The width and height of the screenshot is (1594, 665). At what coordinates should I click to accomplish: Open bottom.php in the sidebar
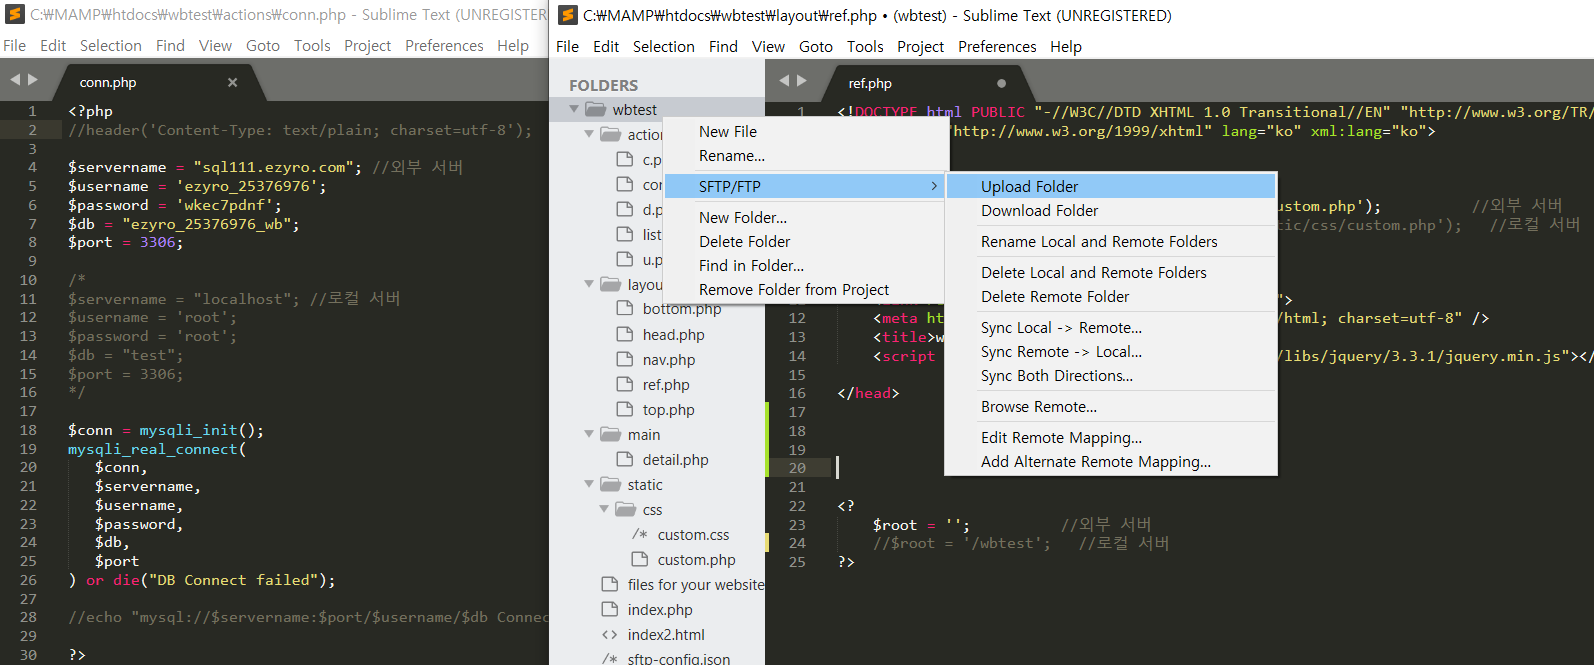[x=682, y=309]
